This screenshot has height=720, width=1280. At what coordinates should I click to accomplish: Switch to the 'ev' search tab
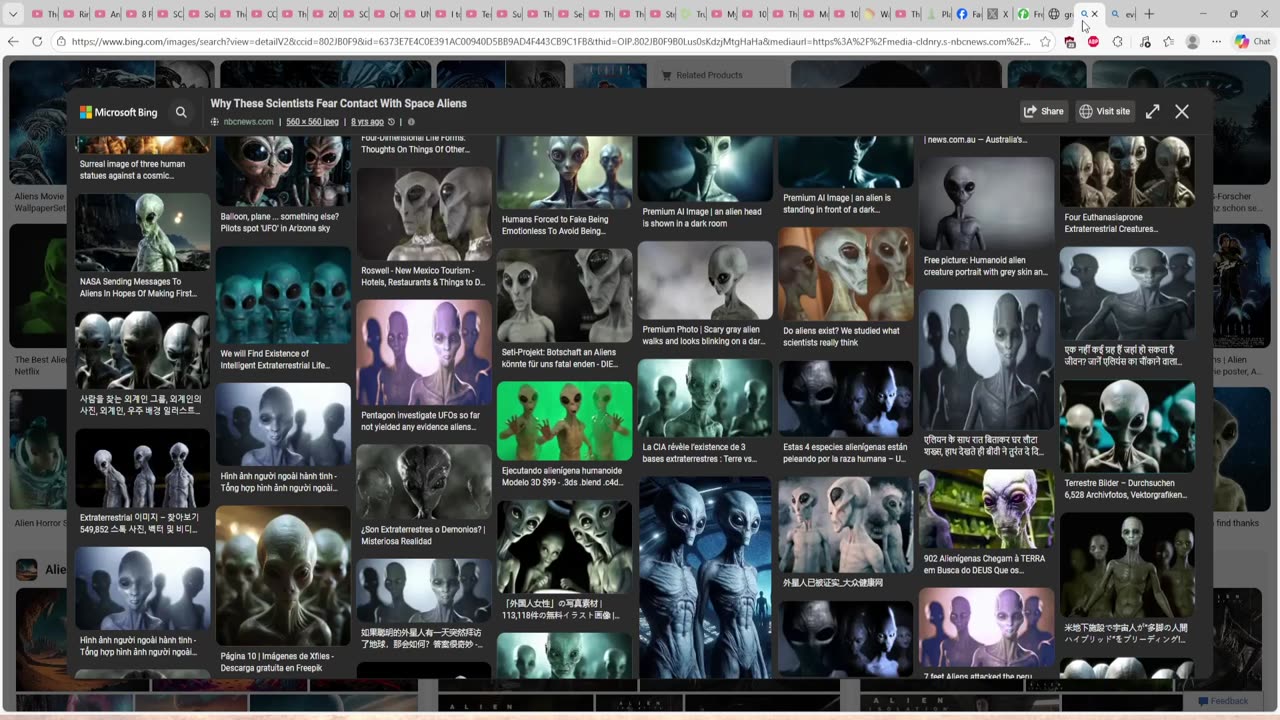[x=1123, y=14]
